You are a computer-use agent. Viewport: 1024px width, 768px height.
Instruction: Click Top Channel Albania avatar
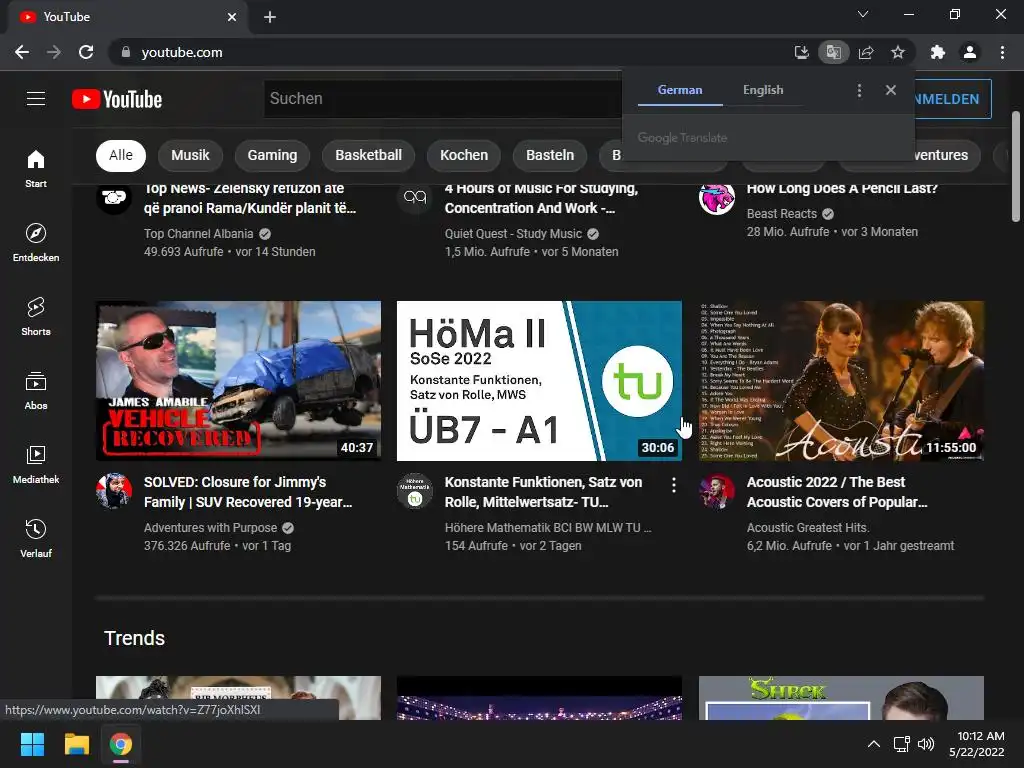pos(114,197)
